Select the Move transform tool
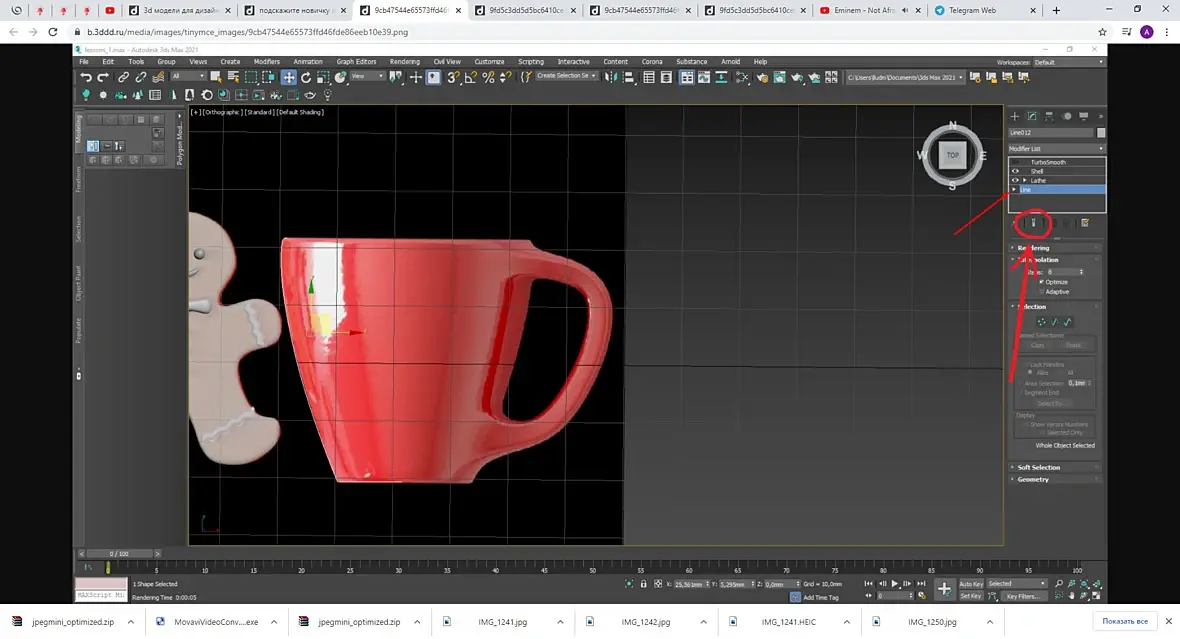Viewport: 1180px width, 639px height. pos(288,77)
